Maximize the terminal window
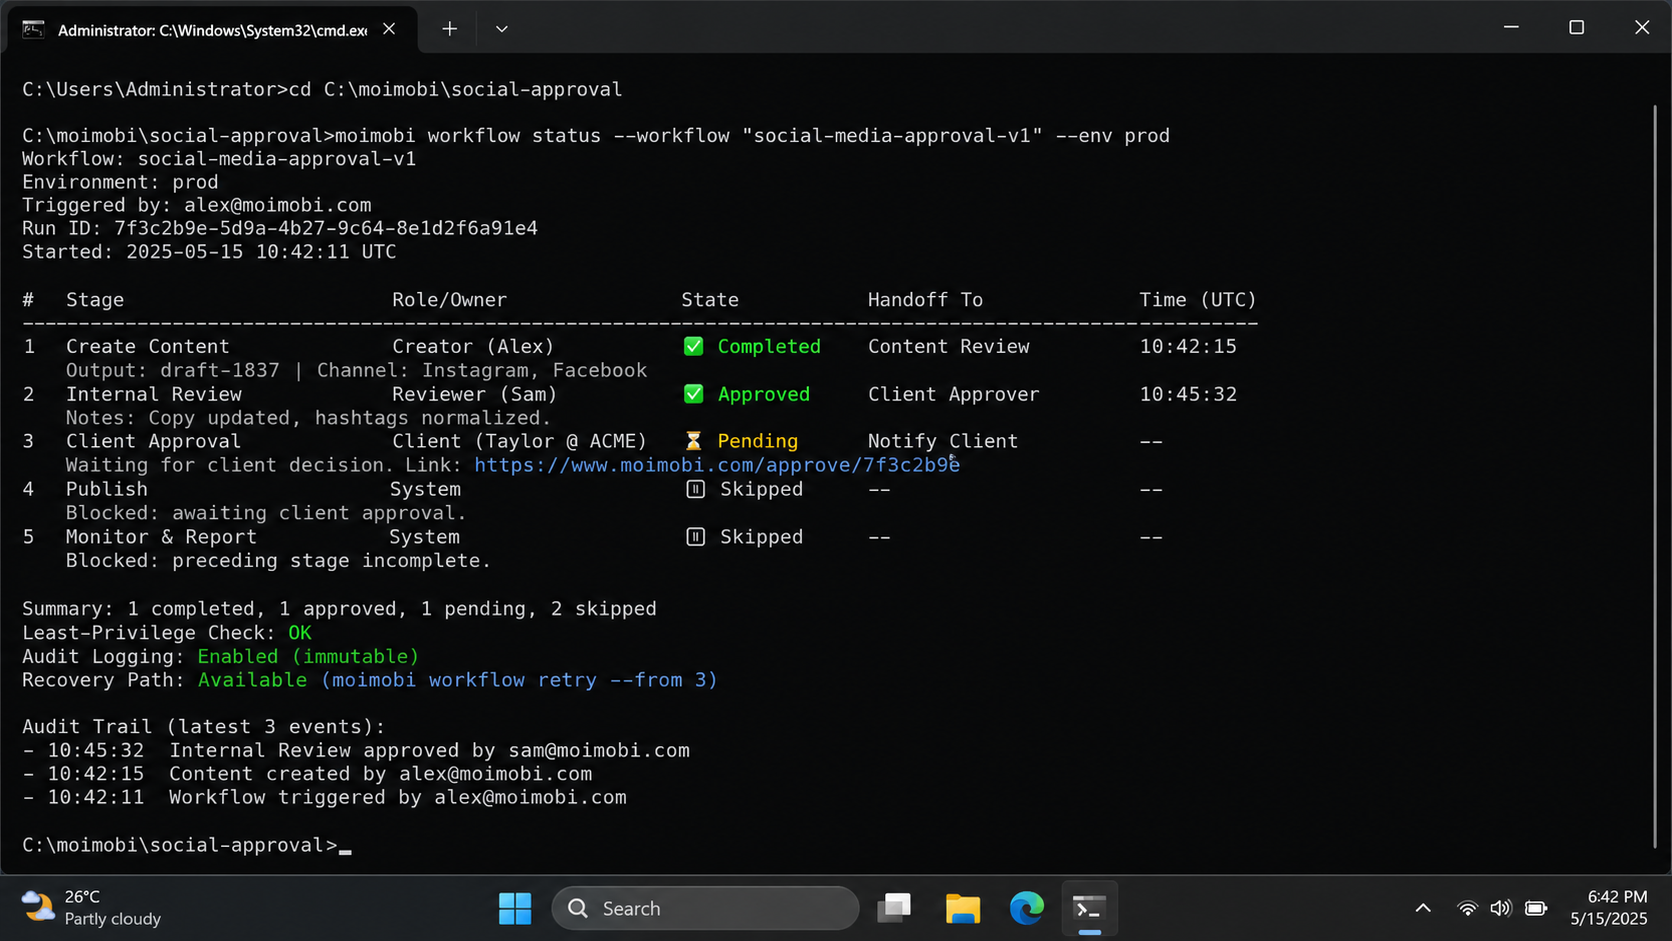The height and width of the screenshot is (941, 1672). click(1577, 27)
